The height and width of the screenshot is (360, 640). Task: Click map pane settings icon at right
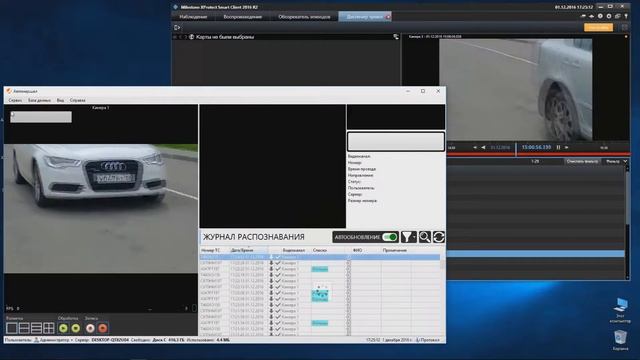(396, 37)
